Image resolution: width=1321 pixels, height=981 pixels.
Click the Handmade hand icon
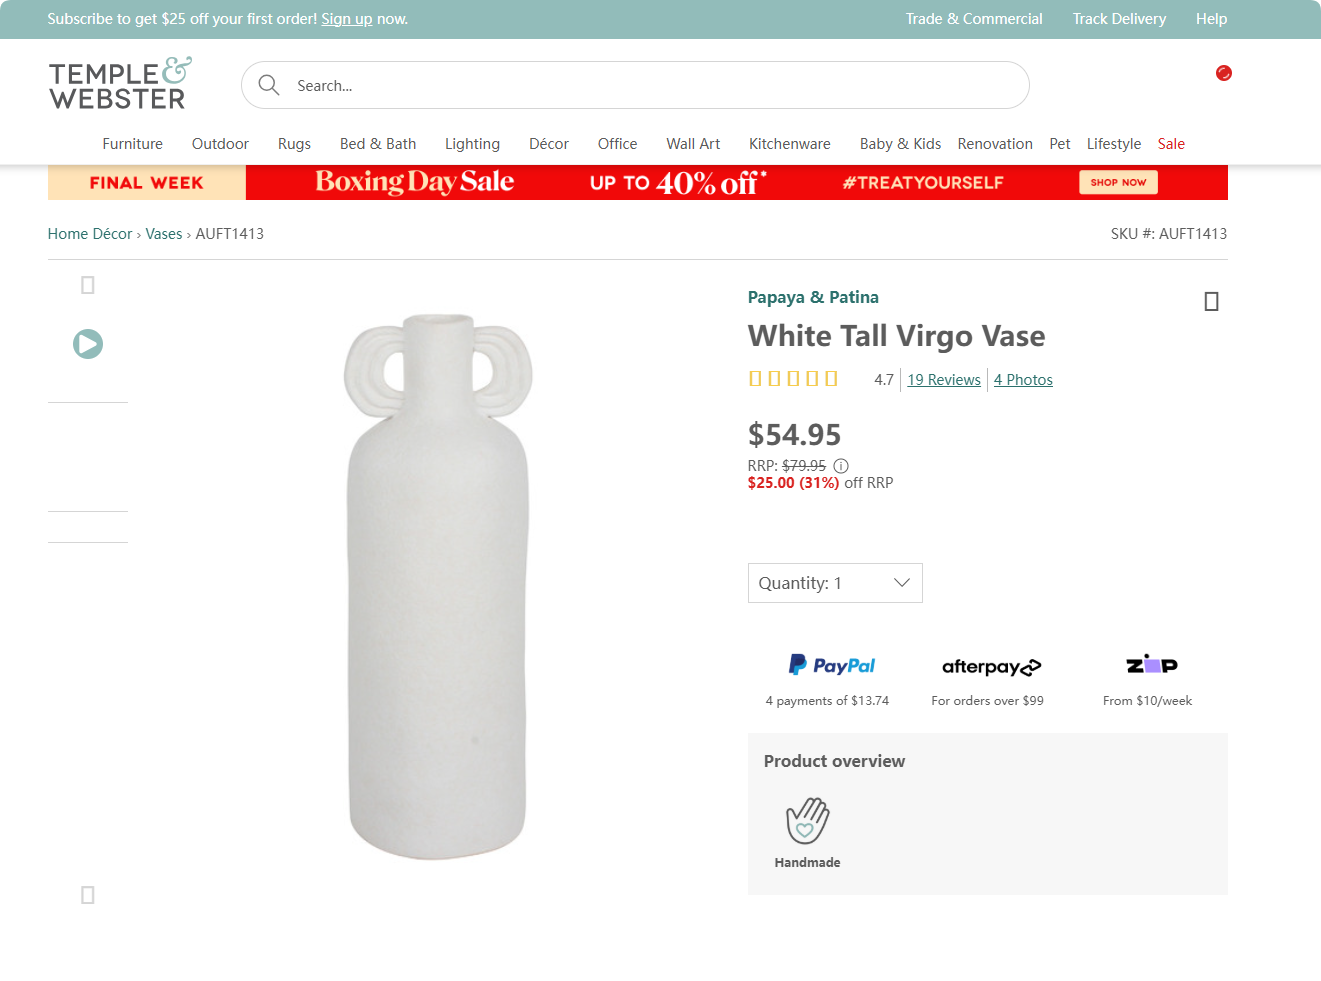[807, 821]
